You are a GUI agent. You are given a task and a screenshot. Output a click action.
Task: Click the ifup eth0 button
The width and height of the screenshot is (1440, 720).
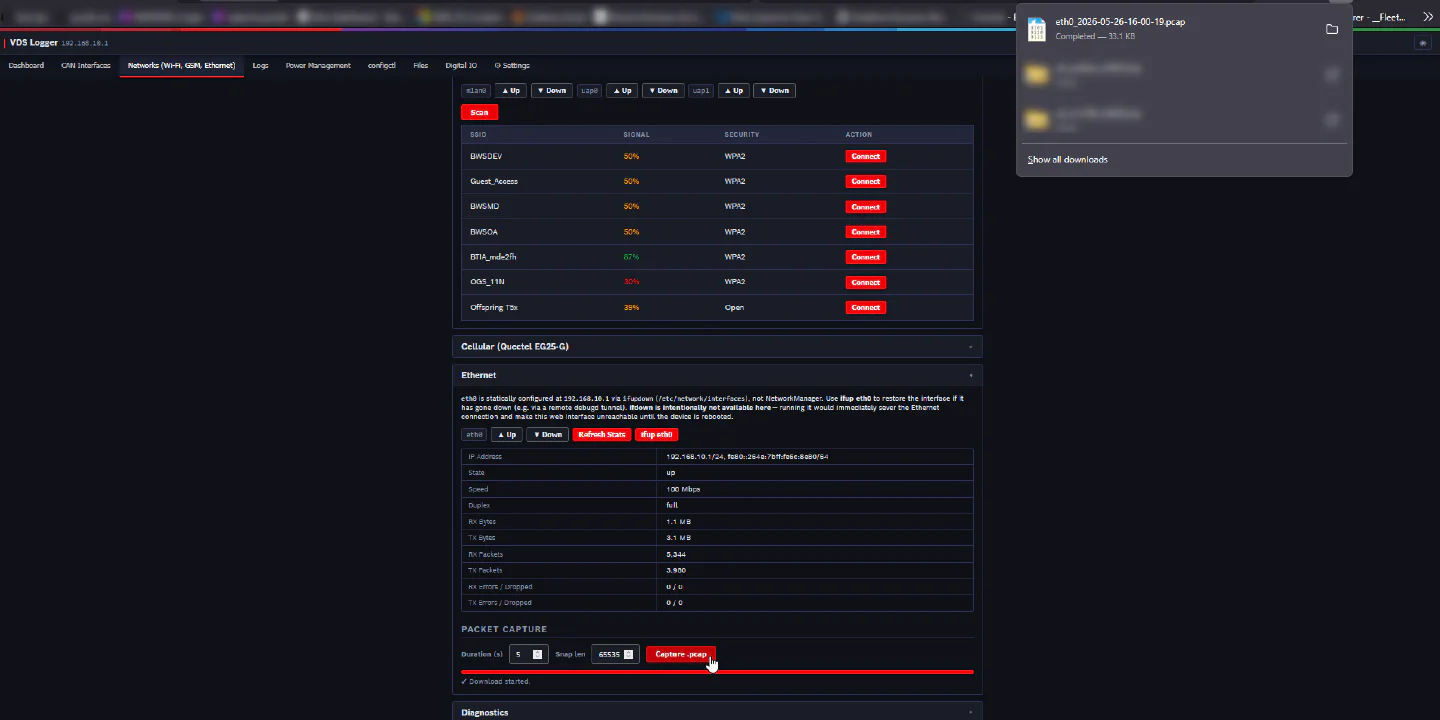coord(656,435)
